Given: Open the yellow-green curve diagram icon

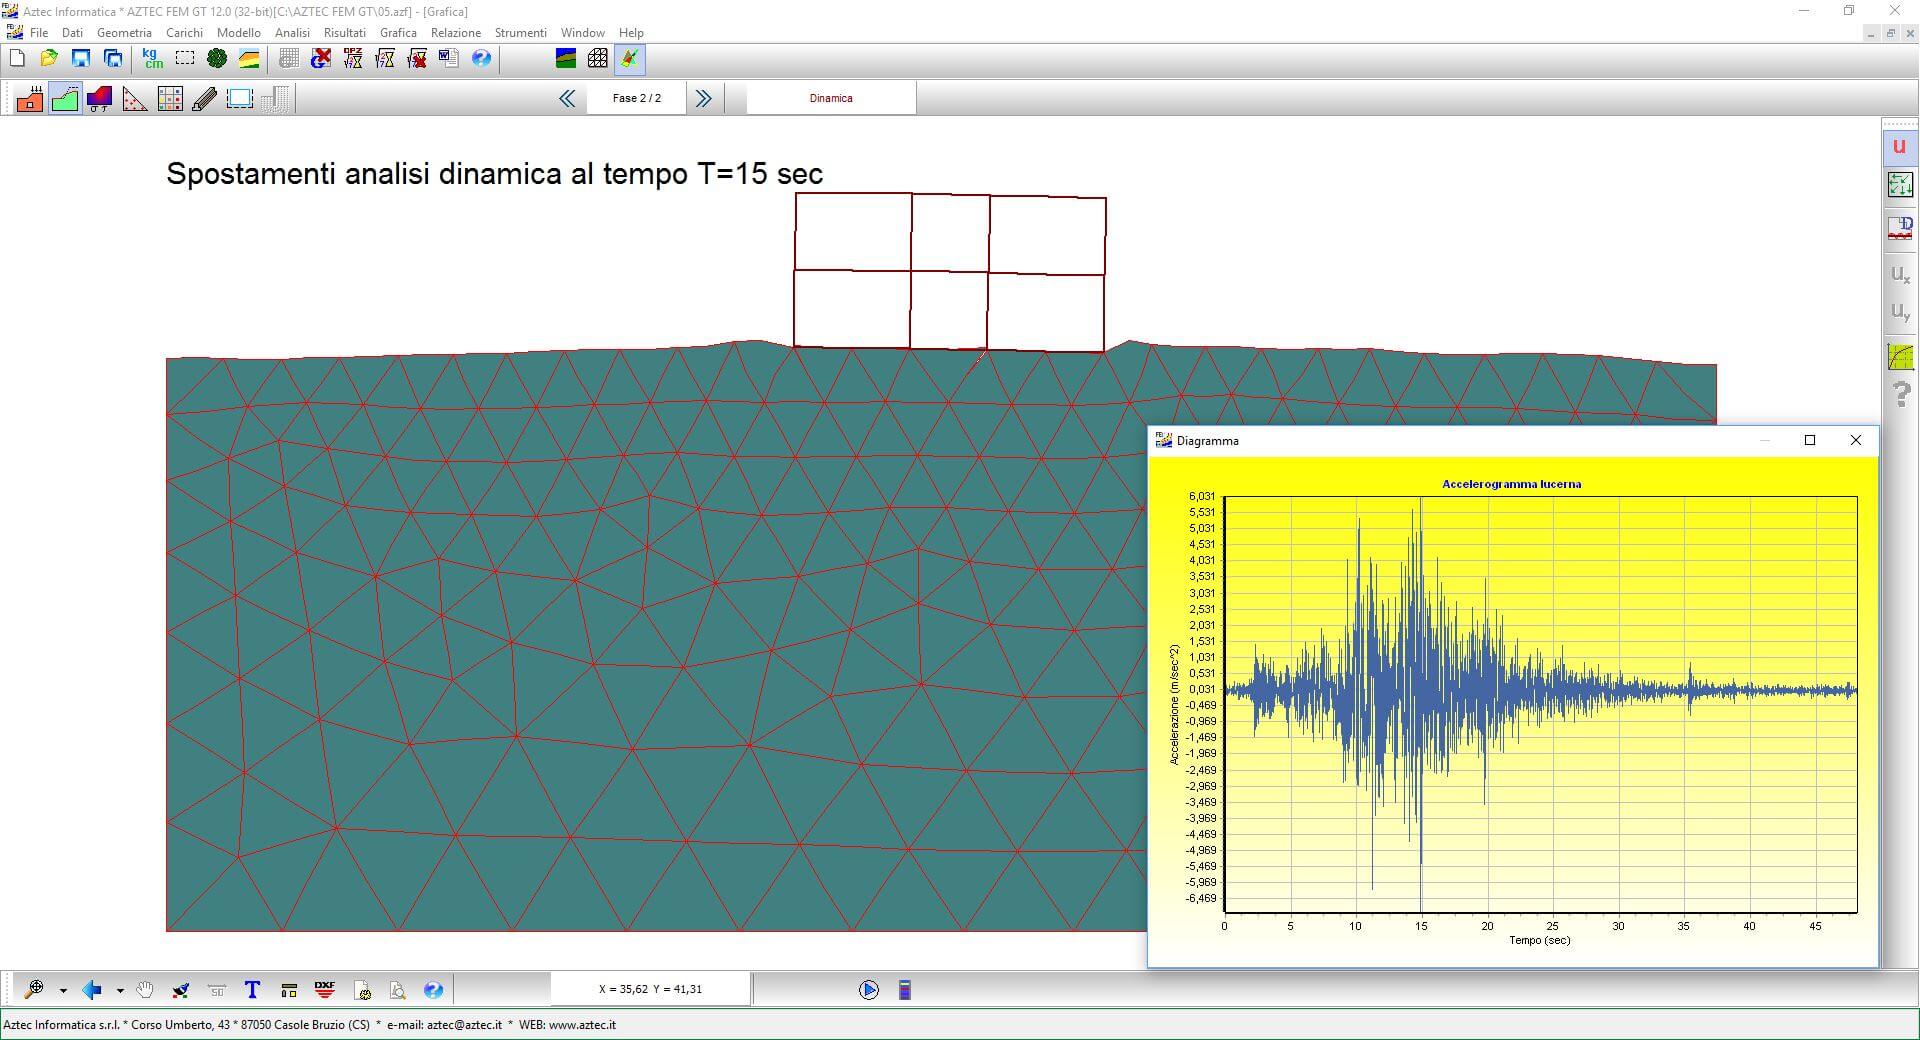Looking at the screenshot, I should pos(1900,356).
